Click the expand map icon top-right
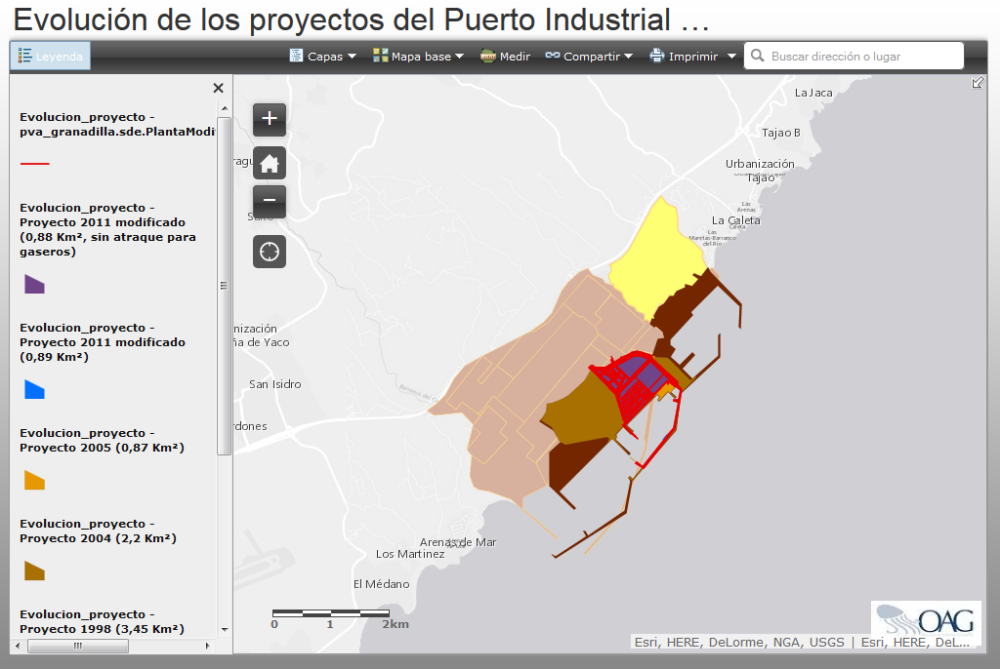The width and height of the screenshot is (1000, 669). click(x=977, y=83)
